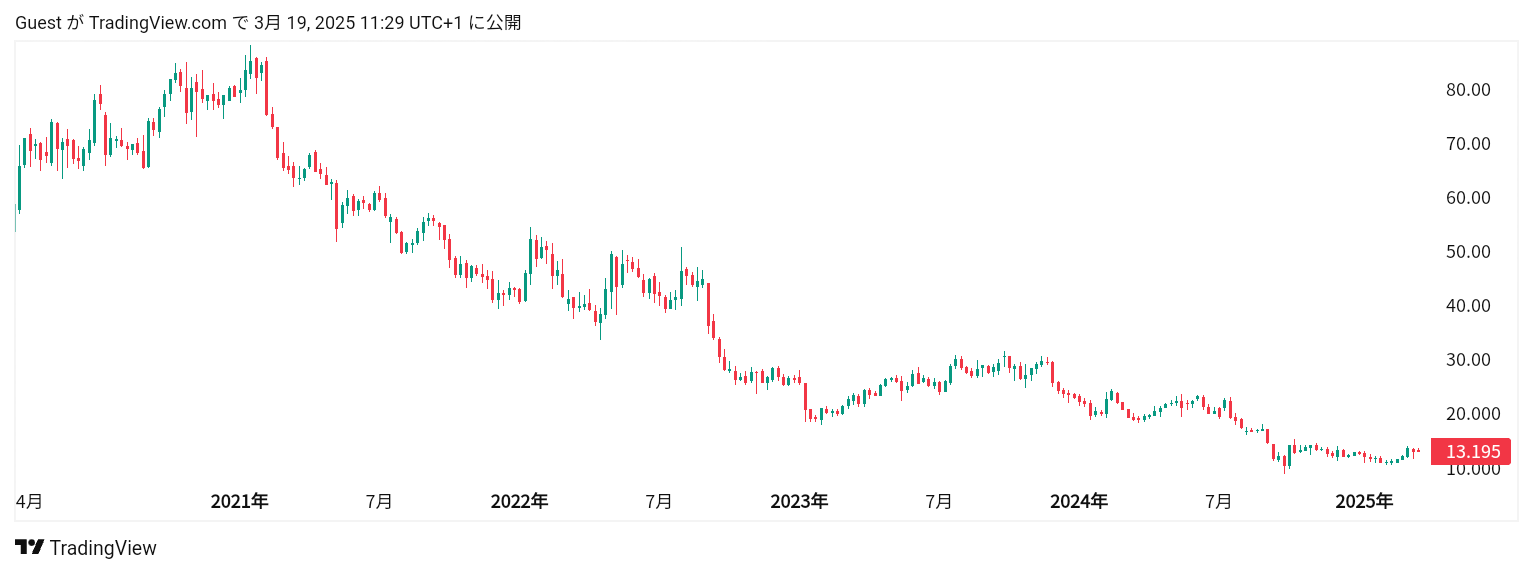Viewport: 1533px width, 574px height.
Task: Select the 2023年 time axis label
Action: click(799, 502)
